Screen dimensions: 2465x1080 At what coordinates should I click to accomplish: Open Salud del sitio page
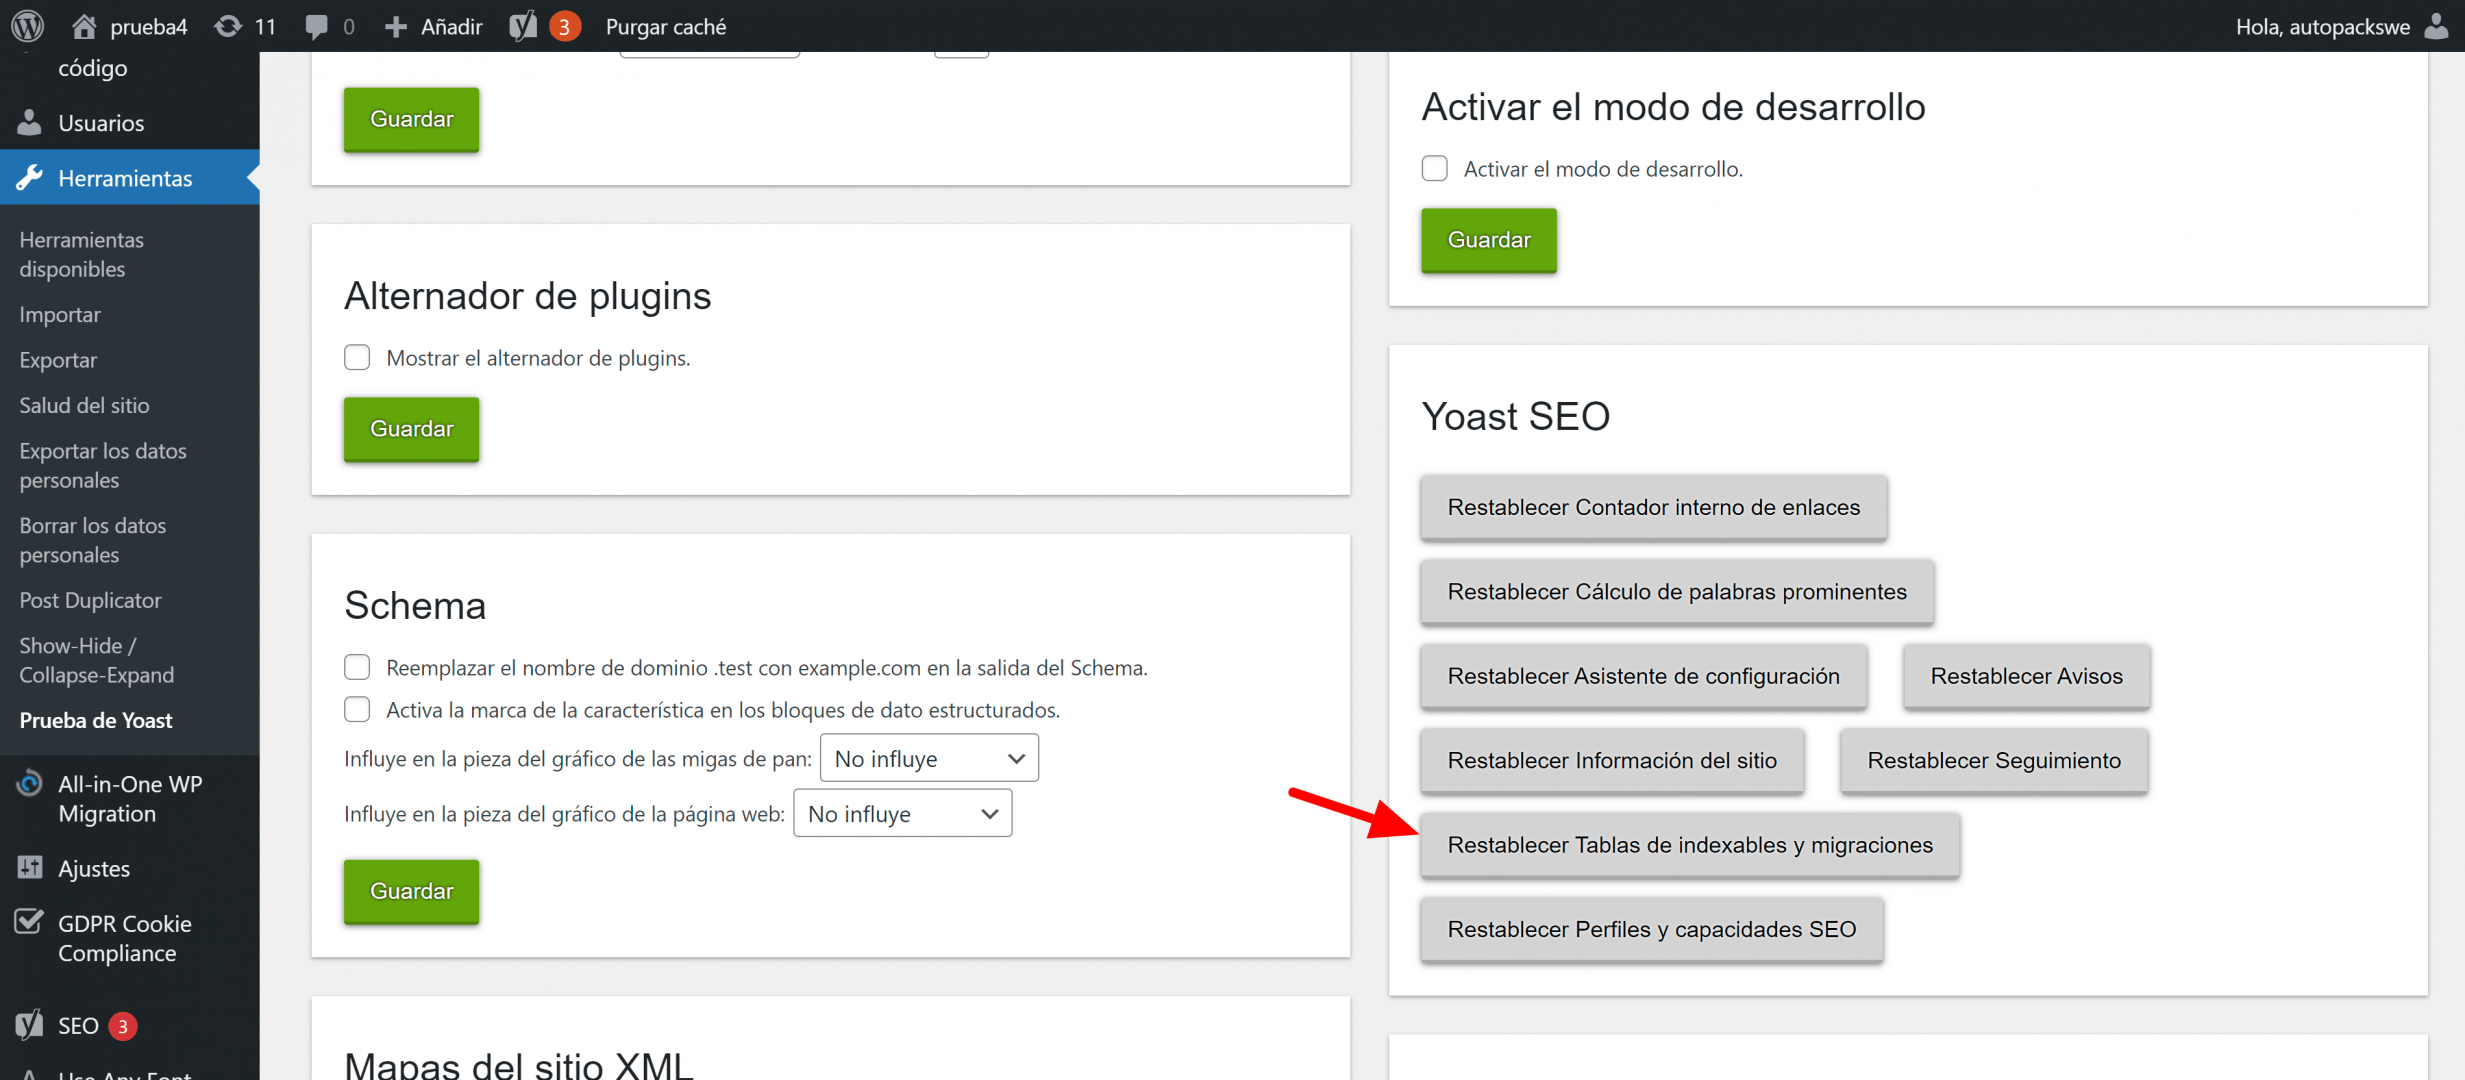pyautogui.click(x=84, y=405)
